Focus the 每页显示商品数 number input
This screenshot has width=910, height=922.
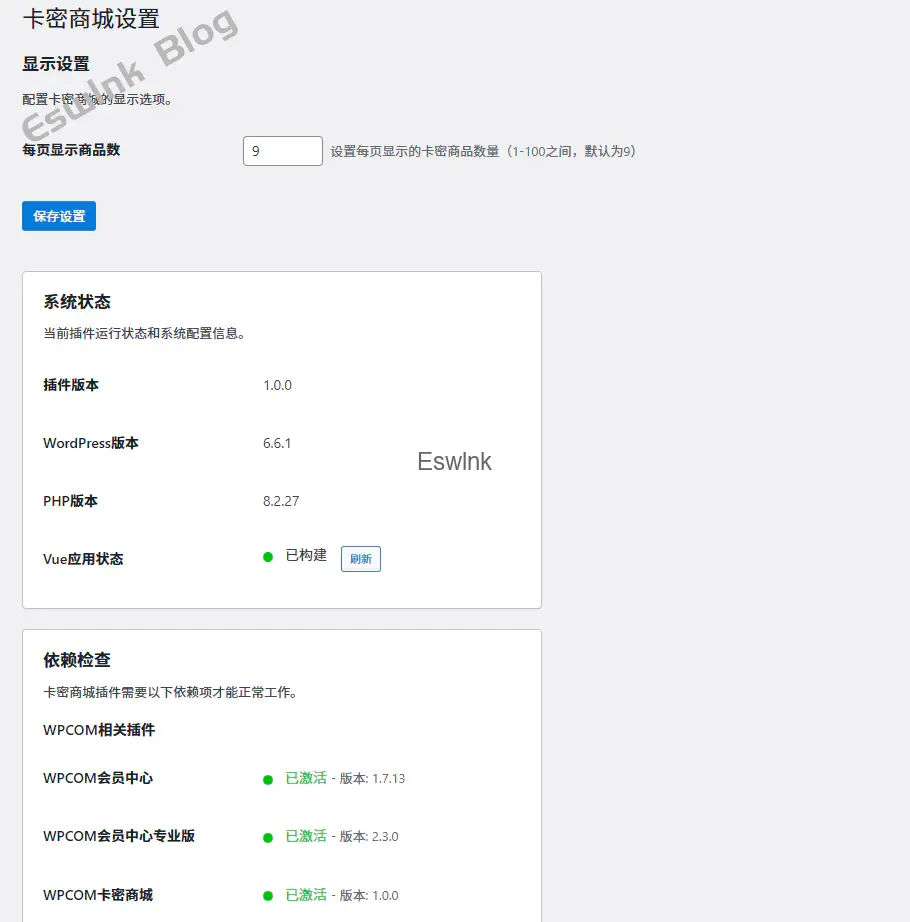282,151
